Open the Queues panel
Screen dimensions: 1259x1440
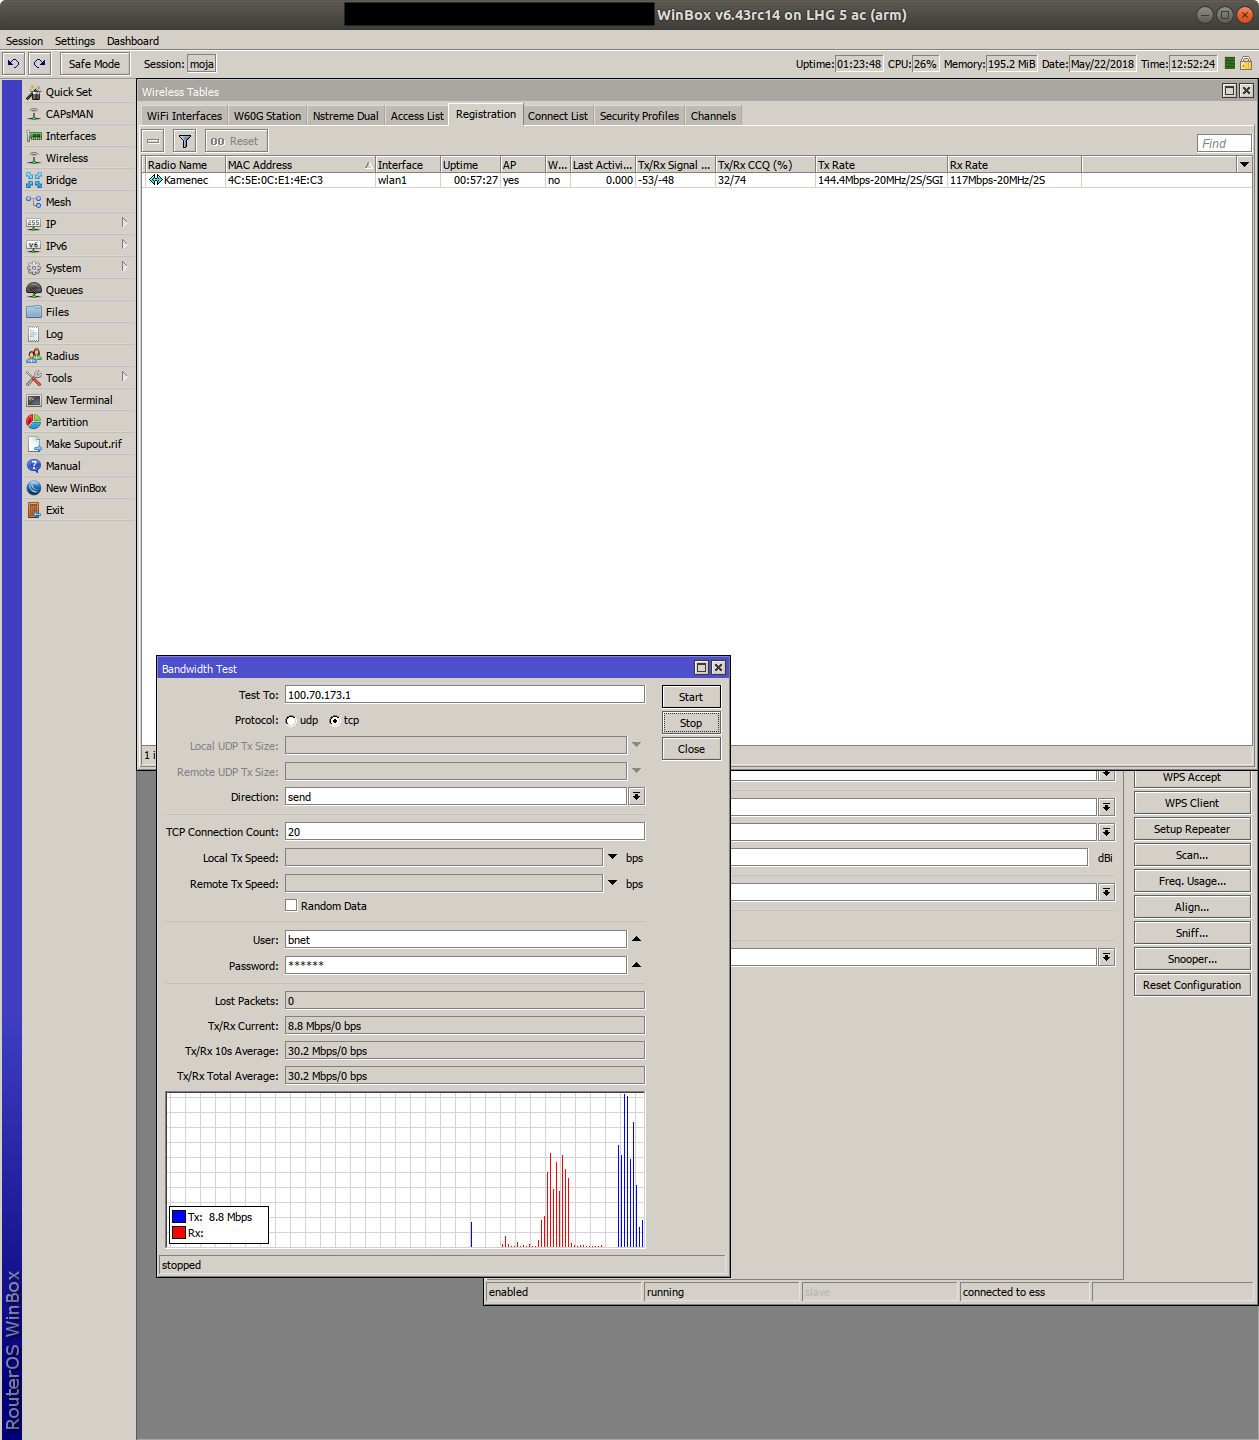pos(65,289)
